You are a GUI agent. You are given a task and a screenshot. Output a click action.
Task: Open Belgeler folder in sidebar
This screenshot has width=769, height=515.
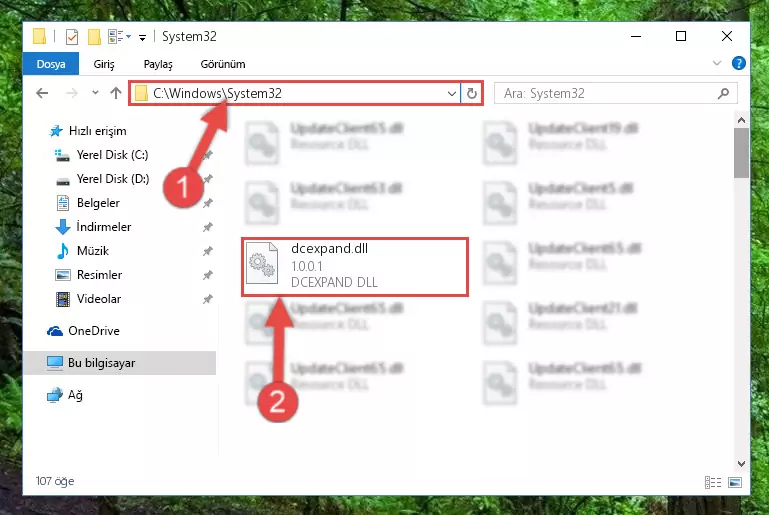tap(98, 203)
